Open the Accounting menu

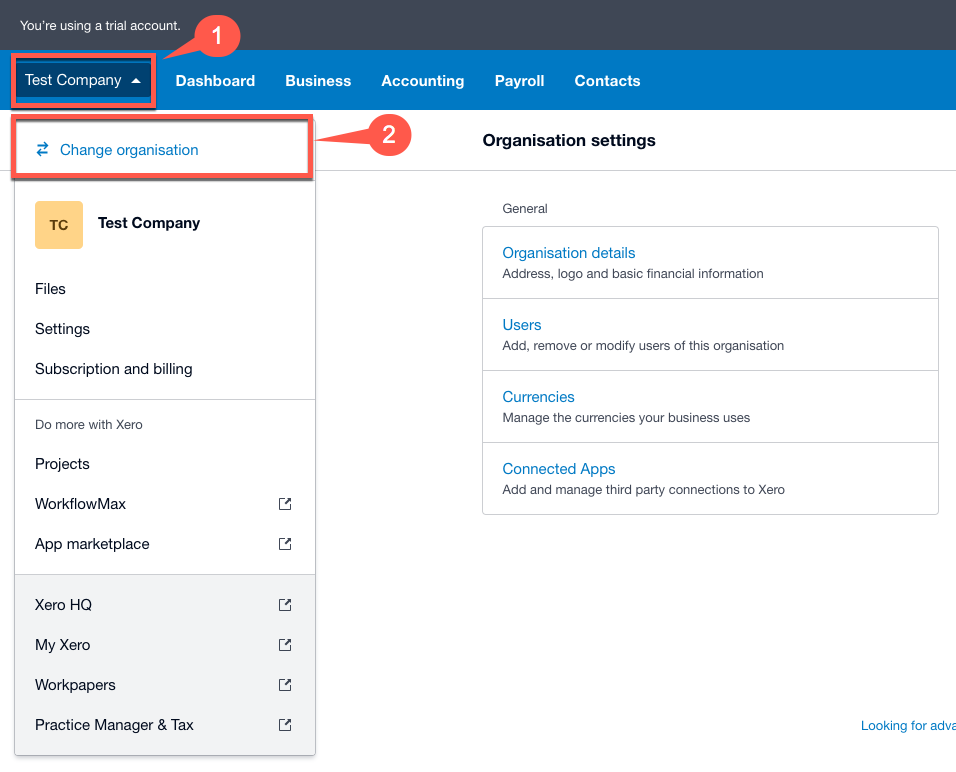(423, 80)
